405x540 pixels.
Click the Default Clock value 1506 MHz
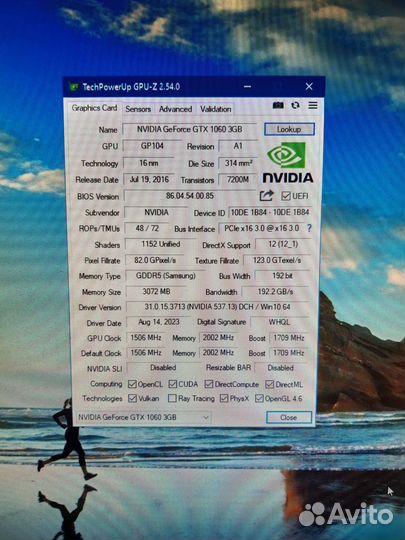coord(146,353)
